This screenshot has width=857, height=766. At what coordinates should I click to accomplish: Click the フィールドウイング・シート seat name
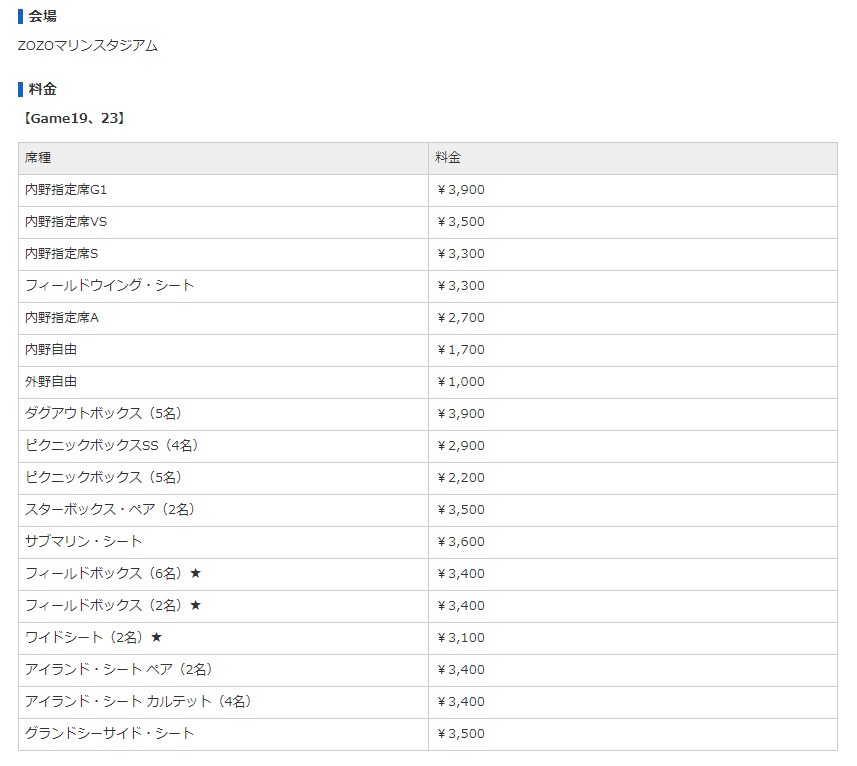tap(109, 286)
